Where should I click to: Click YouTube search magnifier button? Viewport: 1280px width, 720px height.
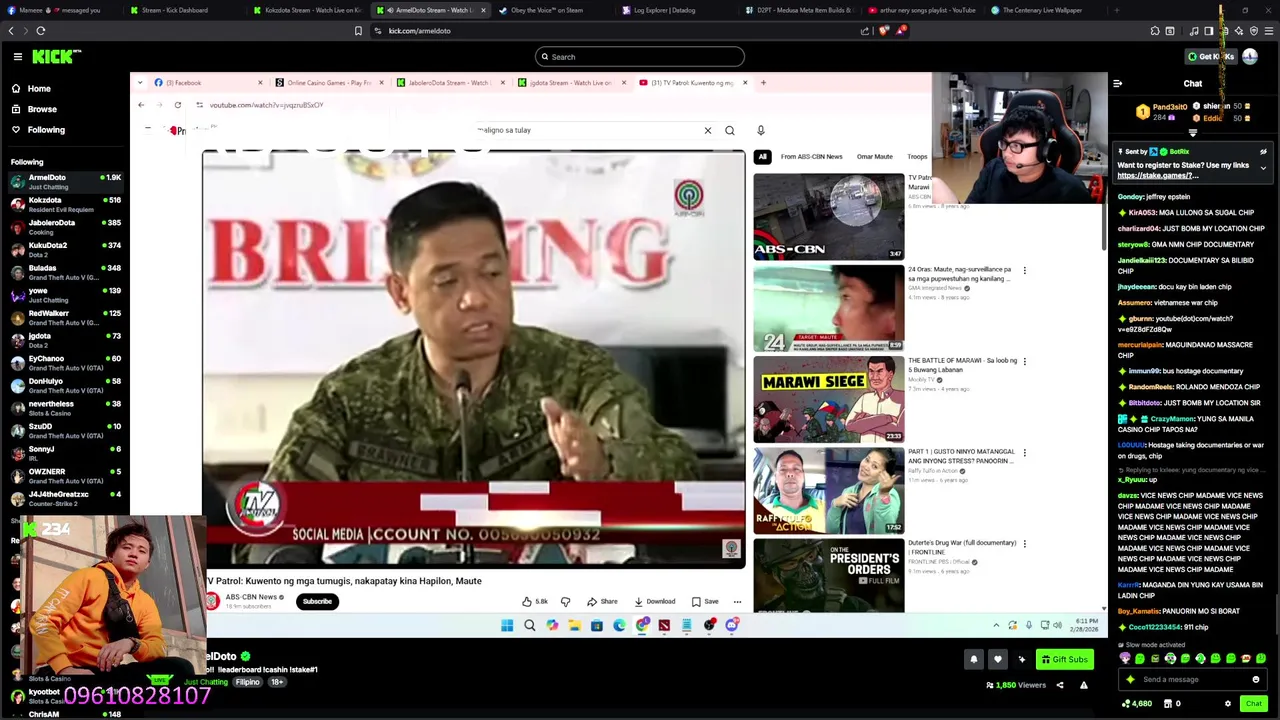(730, 131)
